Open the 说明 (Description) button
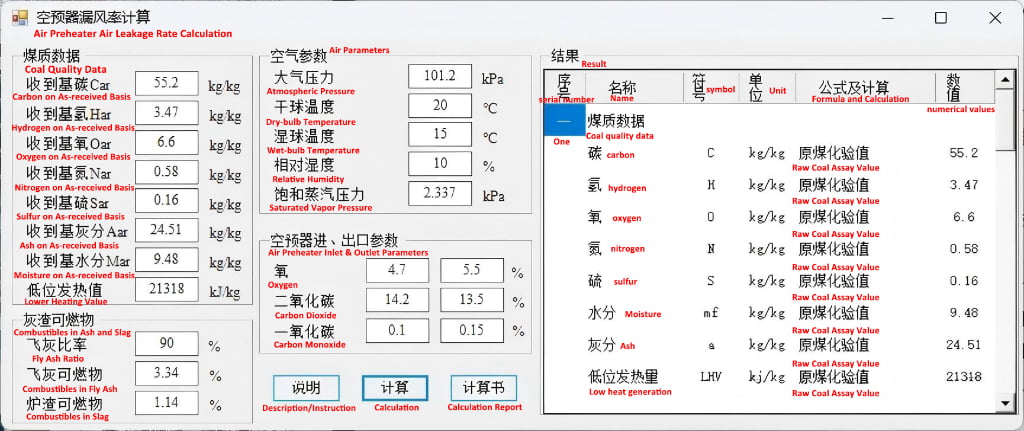1024x431 pixels. click(306, 388)
